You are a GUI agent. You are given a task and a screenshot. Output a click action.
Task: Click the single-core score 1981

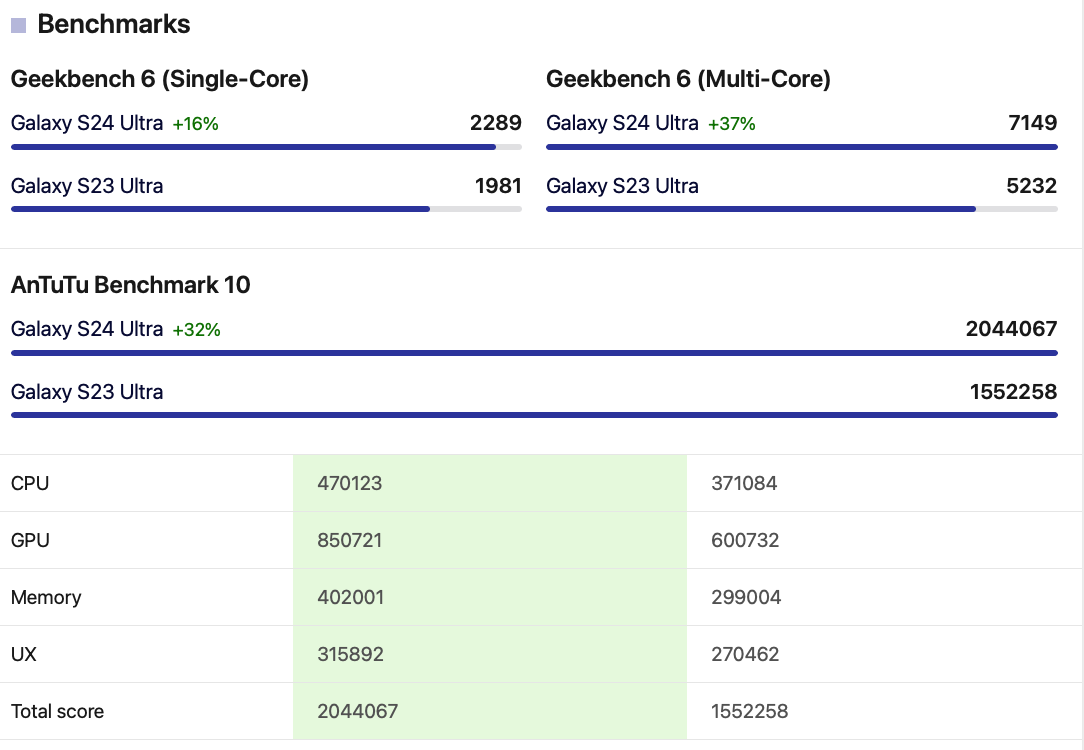(498, 186)
